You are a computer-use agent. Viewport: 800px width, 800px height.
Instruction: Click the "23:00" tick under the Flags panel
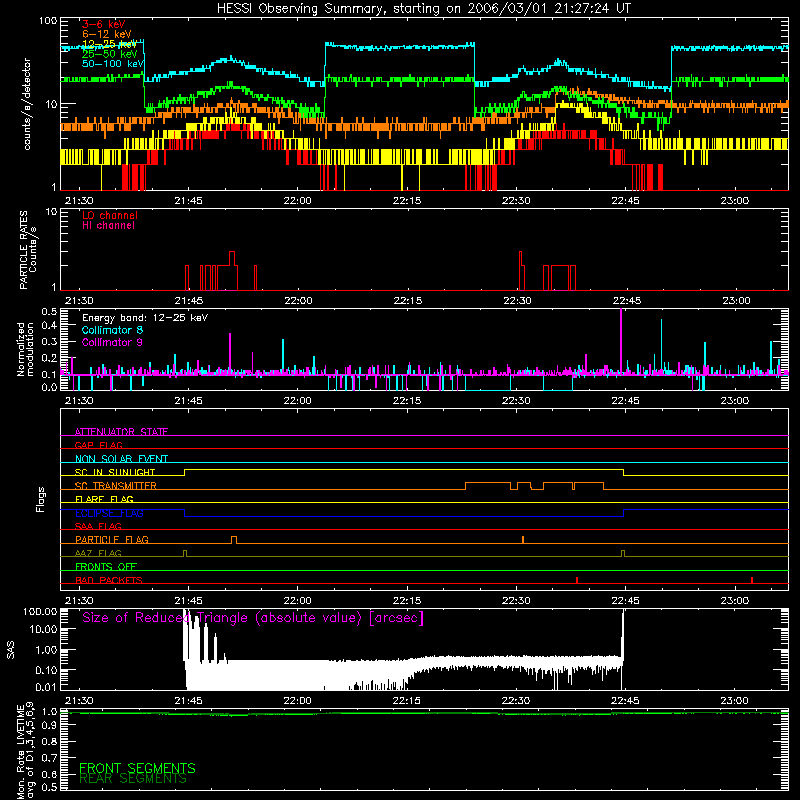[x=735, y=601]
